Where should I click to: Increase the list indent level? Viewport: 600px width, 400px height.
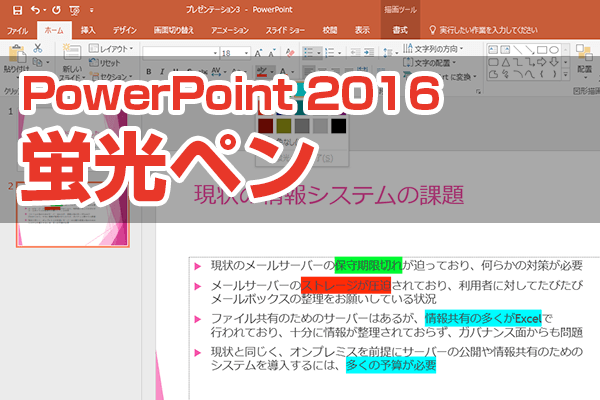tap(369, 52)
